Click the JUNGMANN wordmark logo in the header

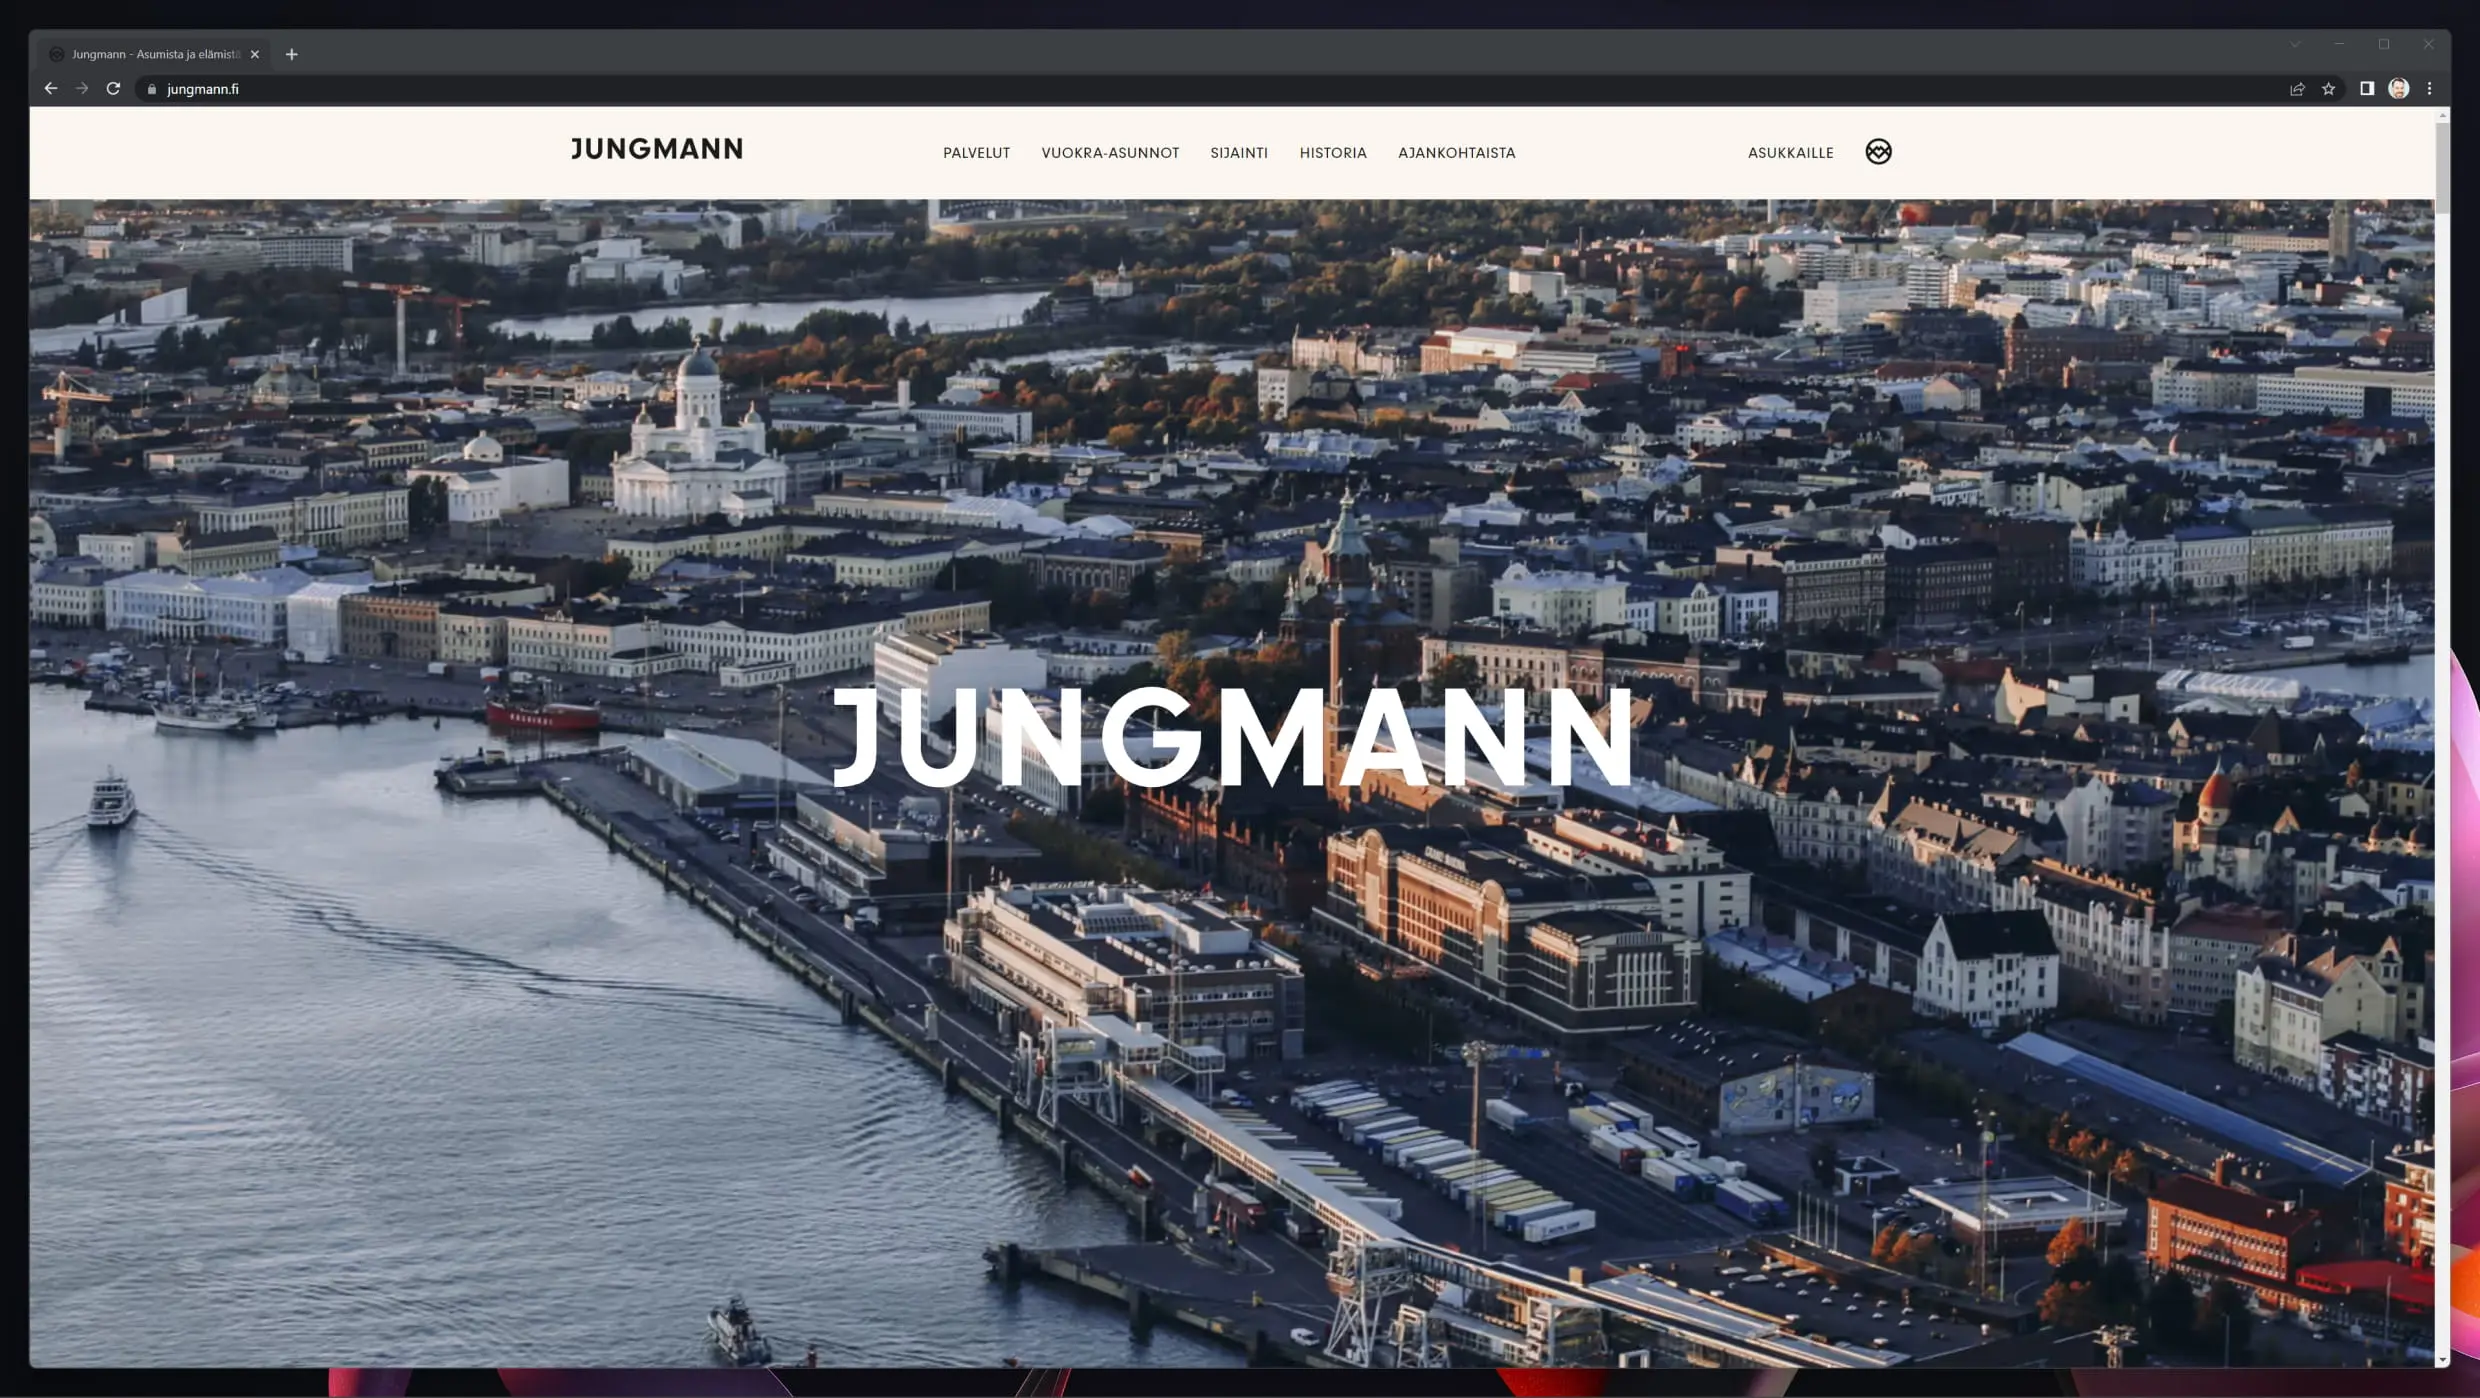657,149
